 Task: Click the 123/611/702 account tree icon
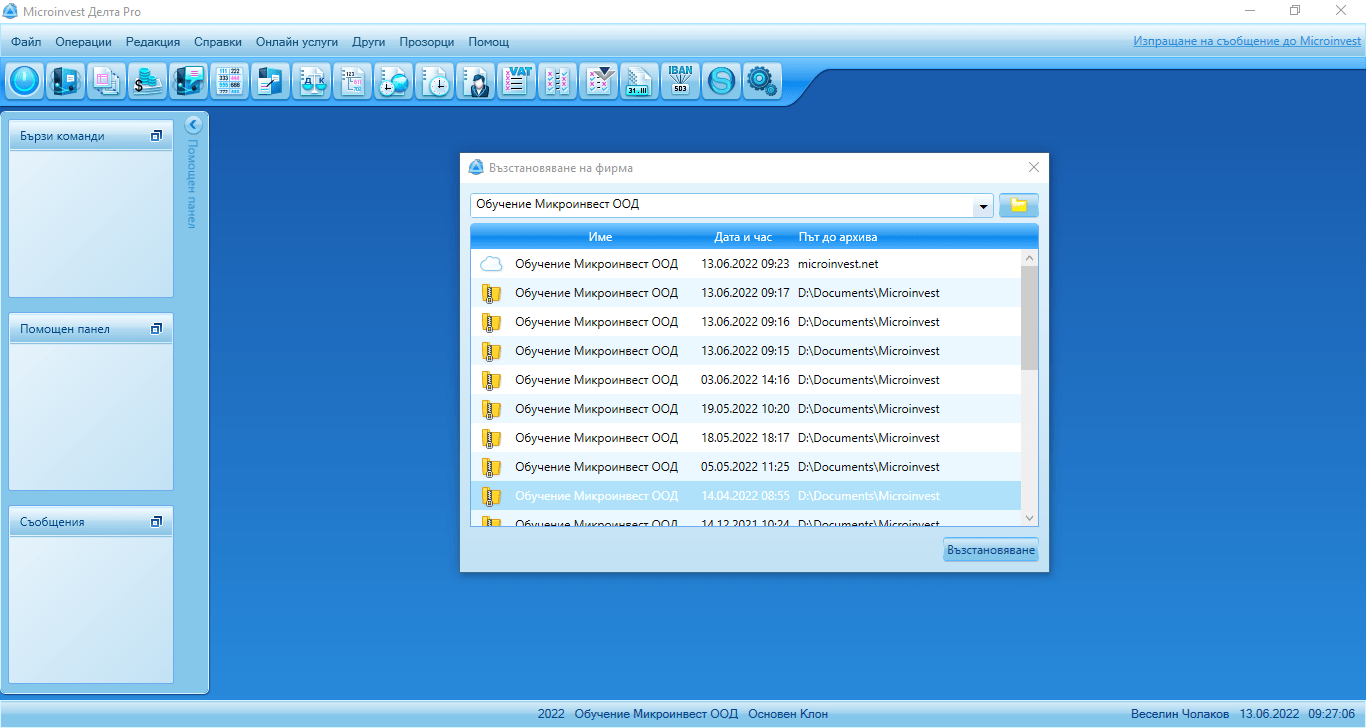[x=352, y=80]
